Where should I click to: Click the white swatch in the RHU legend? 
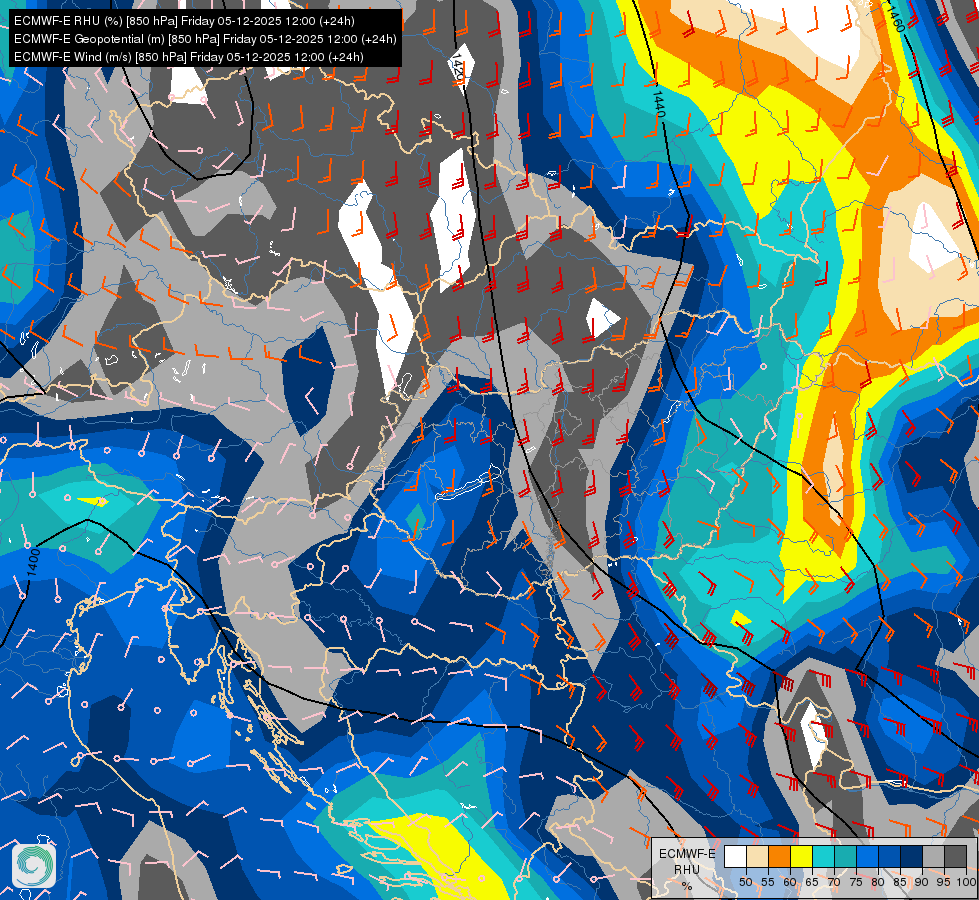[735, 856]
